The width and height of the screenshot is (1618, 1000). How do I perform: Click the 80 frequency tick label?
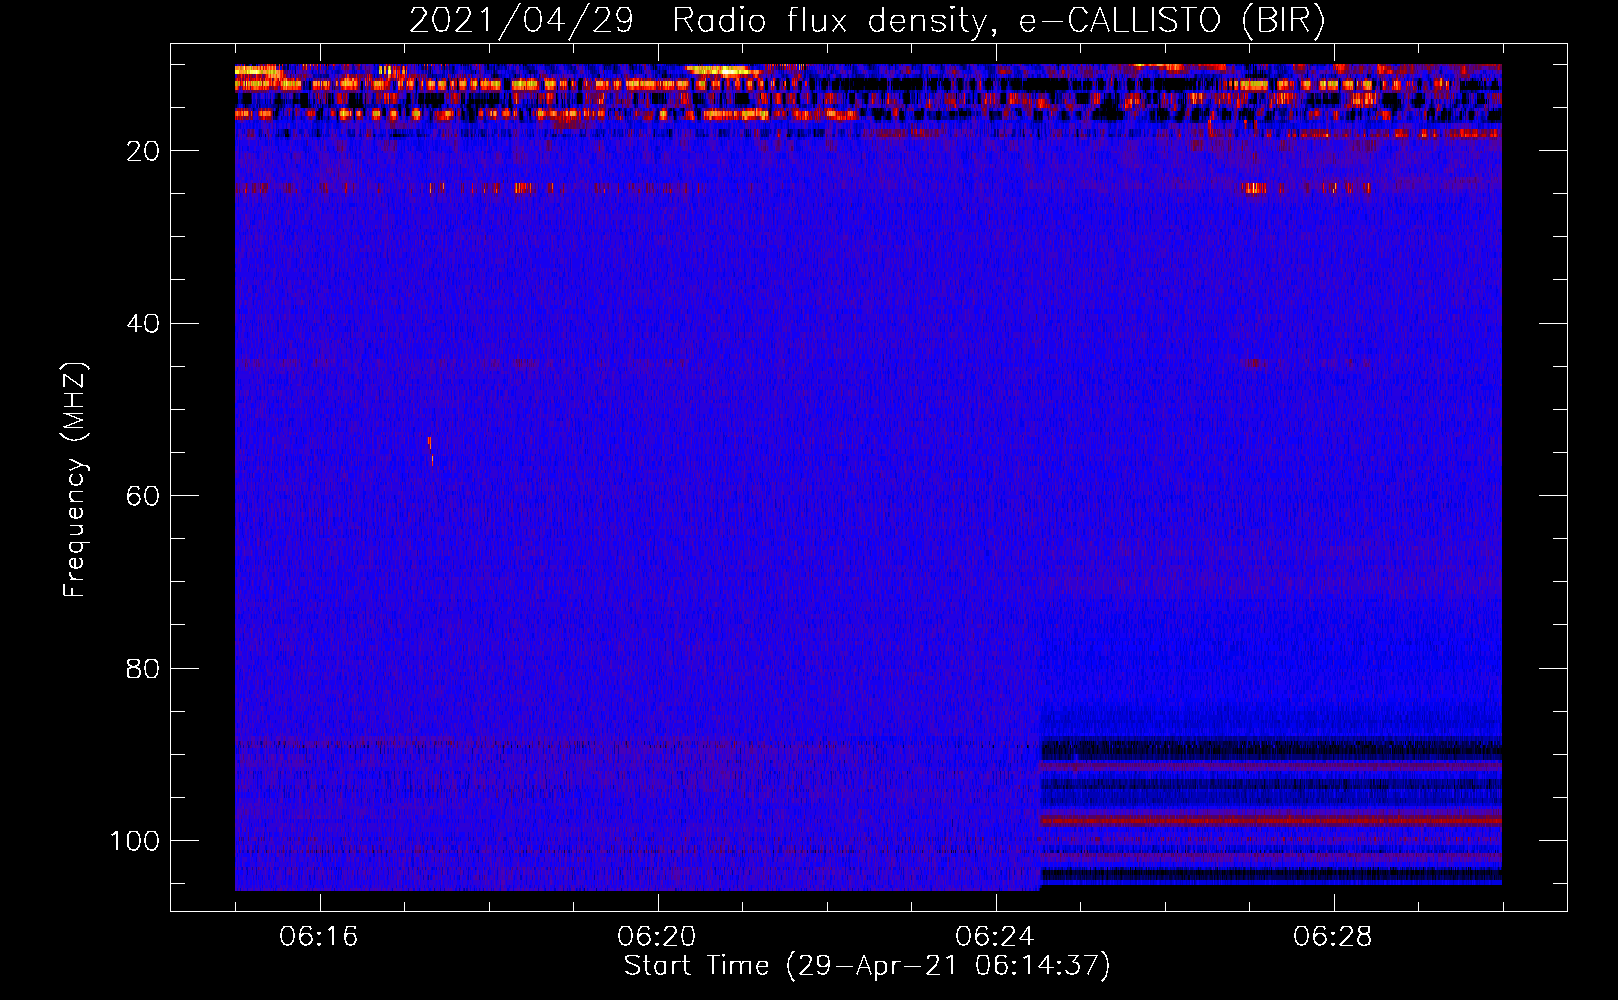click(x=143, y=668)
